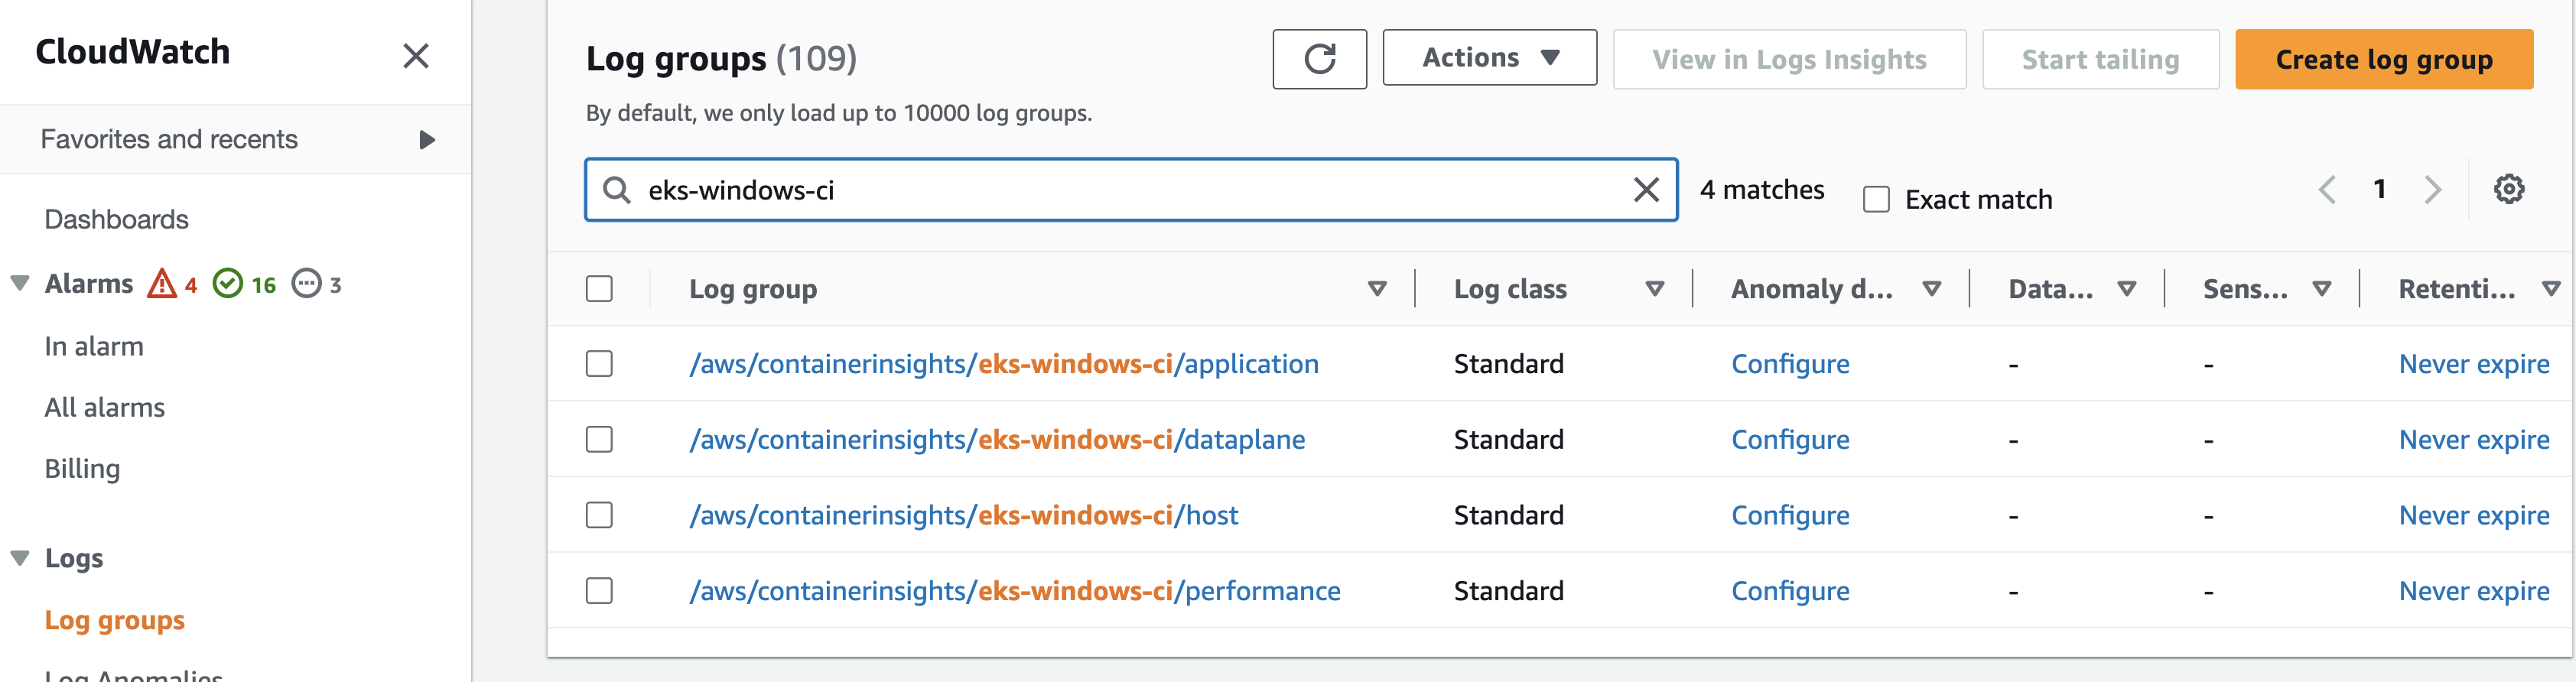Image resolution: width=2576 pixels, height=682 pixels.
Task: Click the search magnifier icon
Action: pos(617,190)
